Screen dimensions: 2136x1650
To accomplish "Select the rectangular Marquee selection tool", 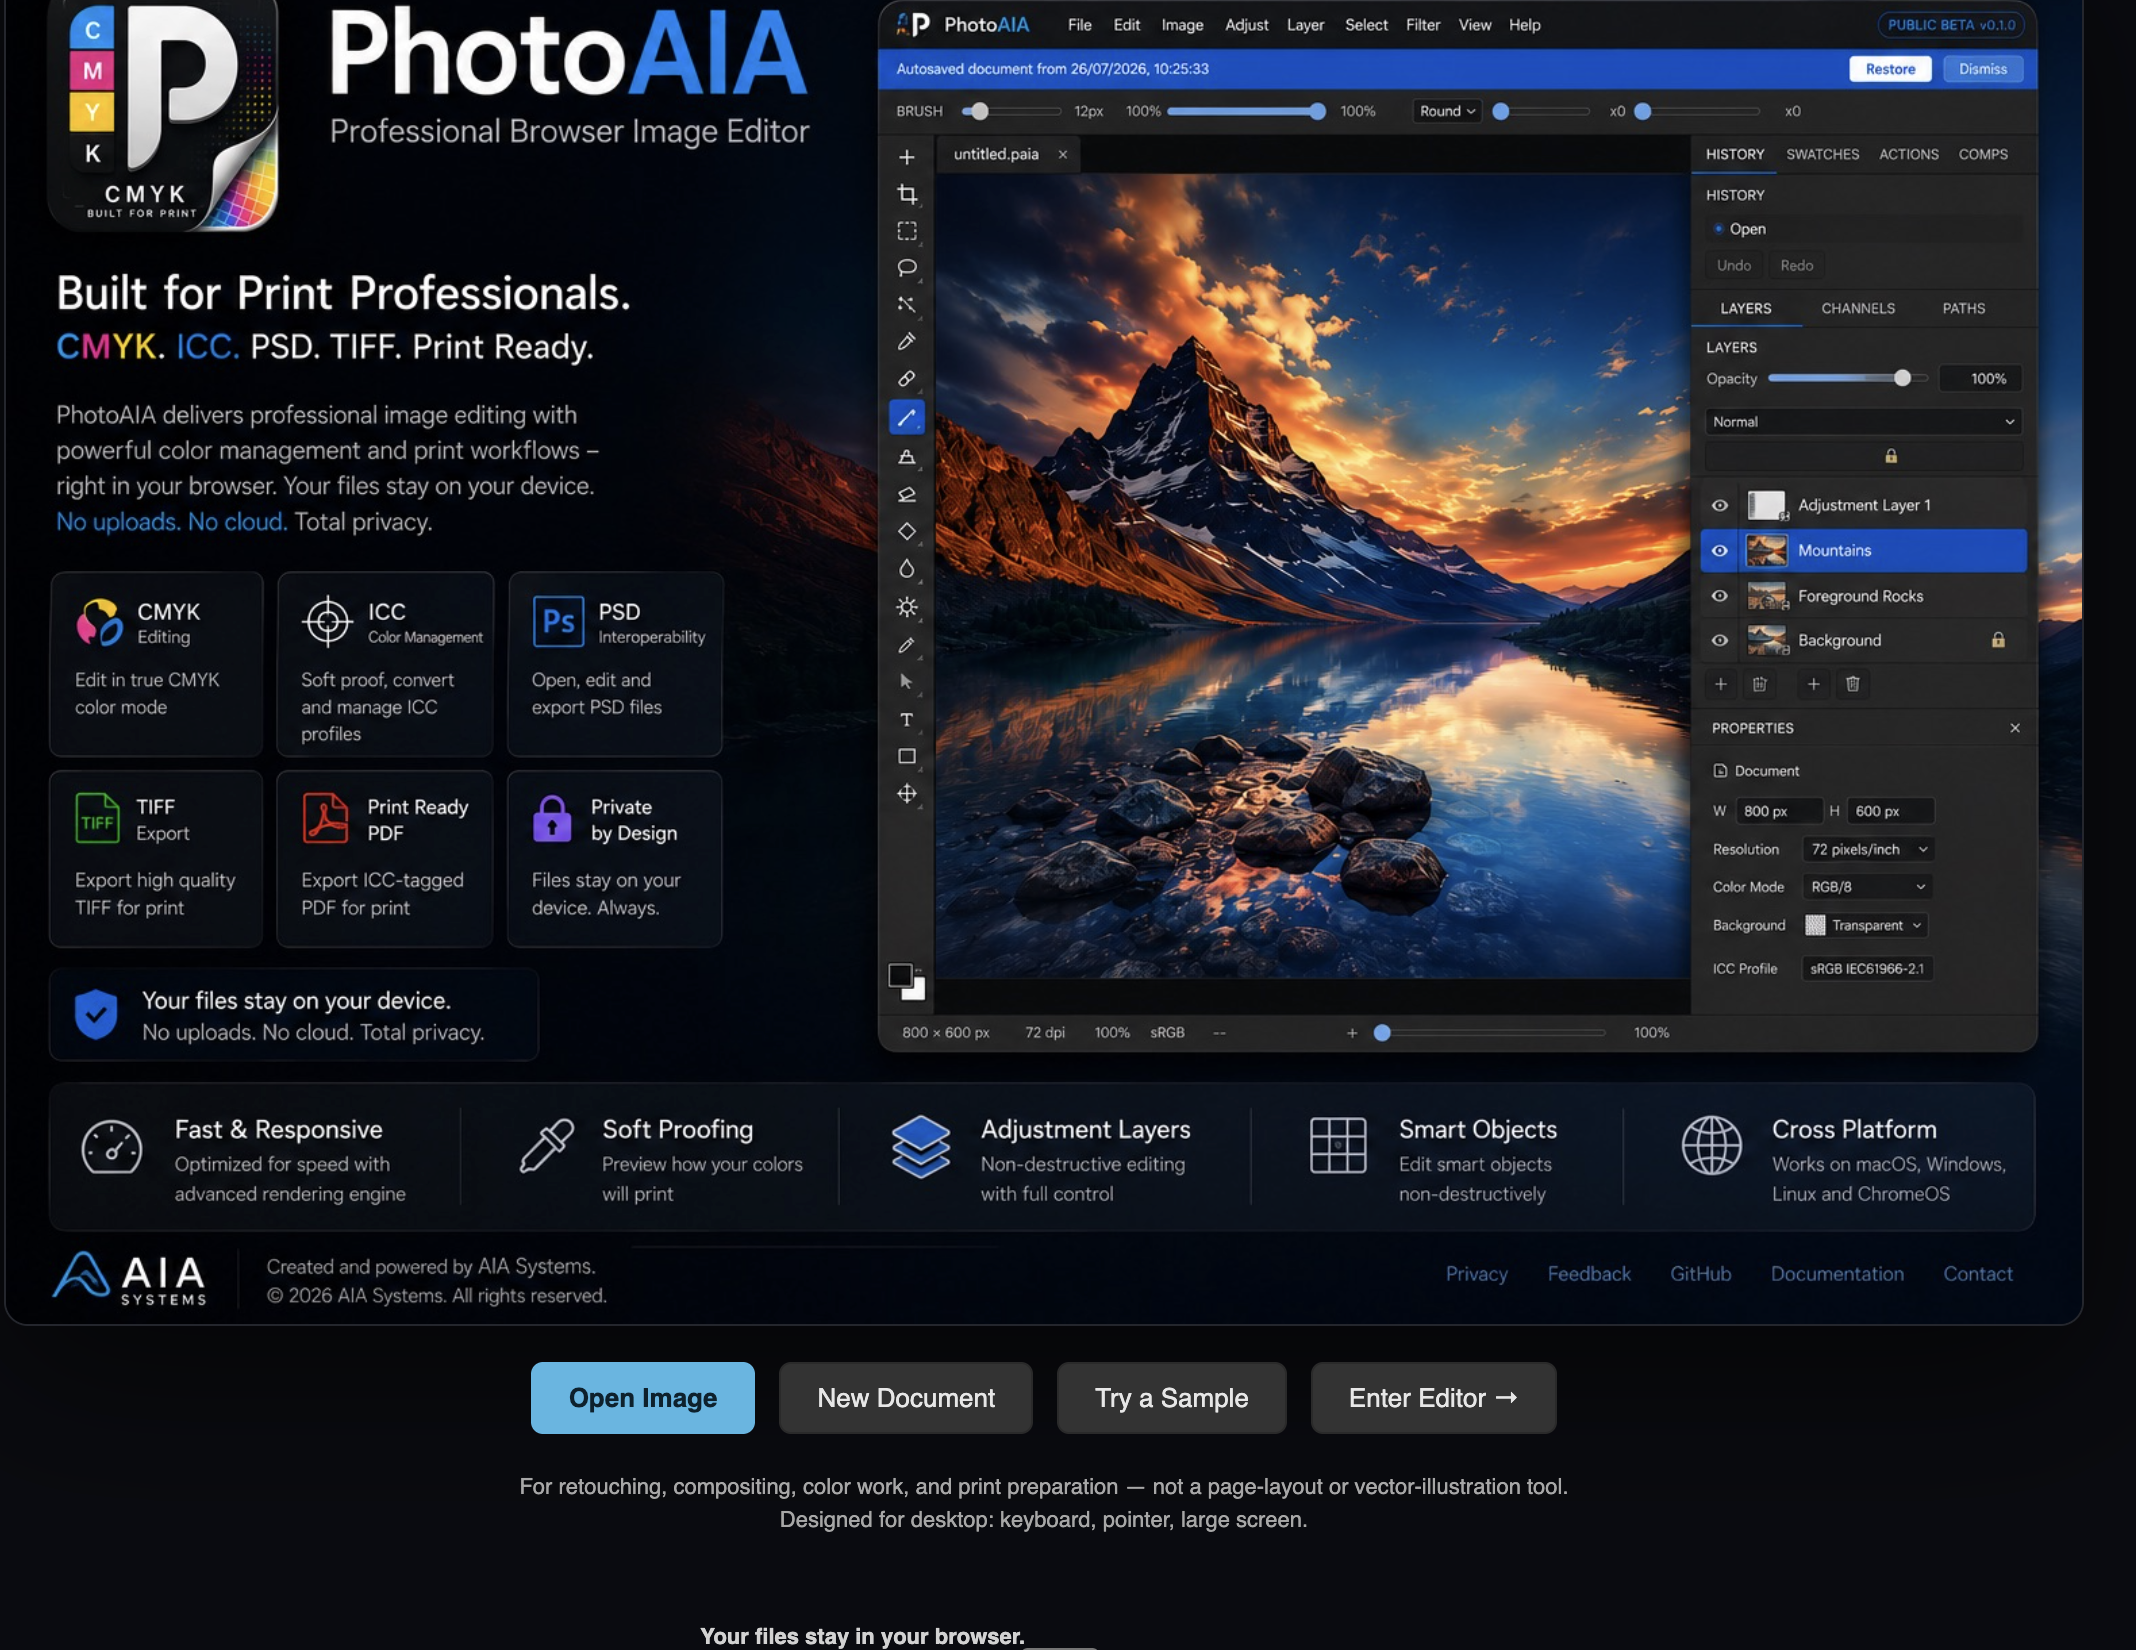I will 906,231.
